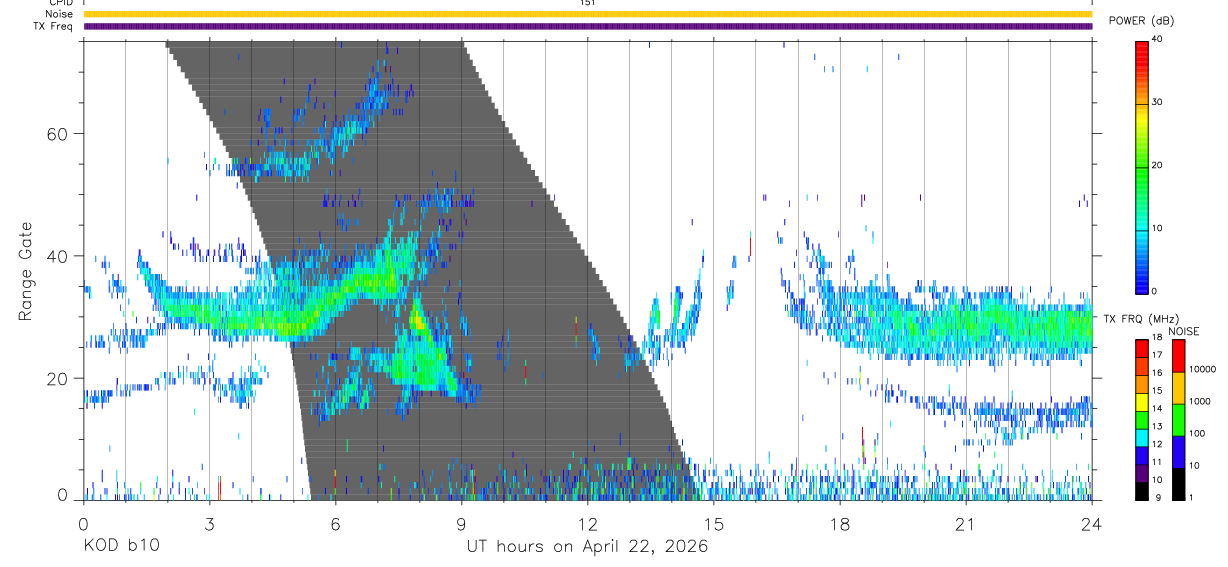Pick the black 1–10 NOISE colorbar segment
This screenshot has width=1228, height=567.
pos(1179,484)
